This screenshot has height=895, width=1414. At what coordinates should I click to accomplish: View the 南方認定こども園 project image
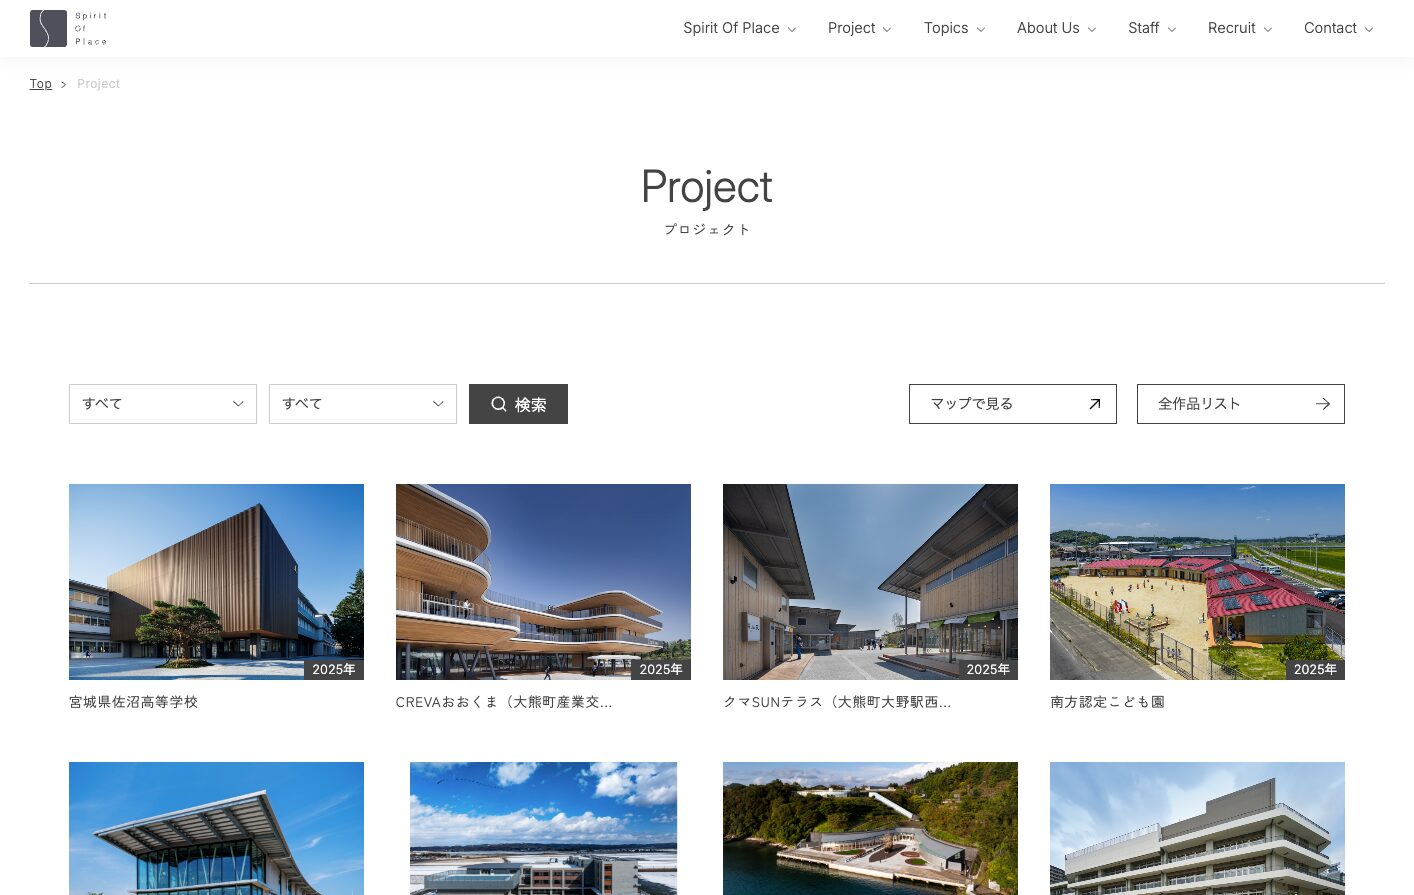[1197, 581]
